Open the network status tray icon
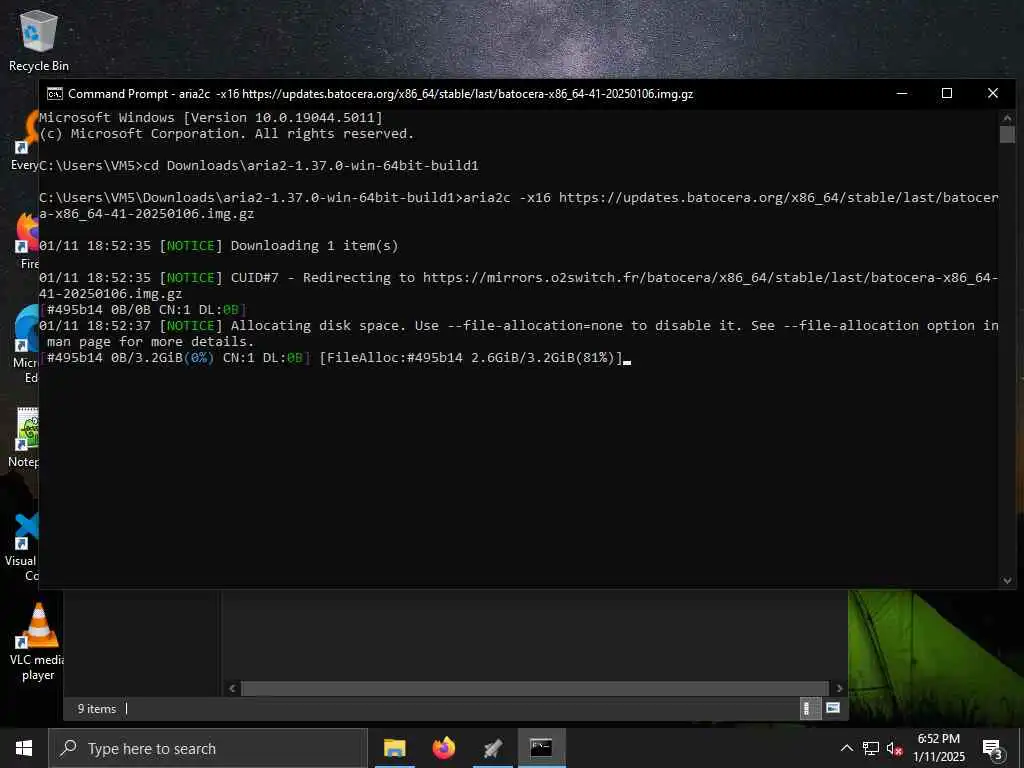This screenshot has width=1024, height=768. click(x=871, y=748)
